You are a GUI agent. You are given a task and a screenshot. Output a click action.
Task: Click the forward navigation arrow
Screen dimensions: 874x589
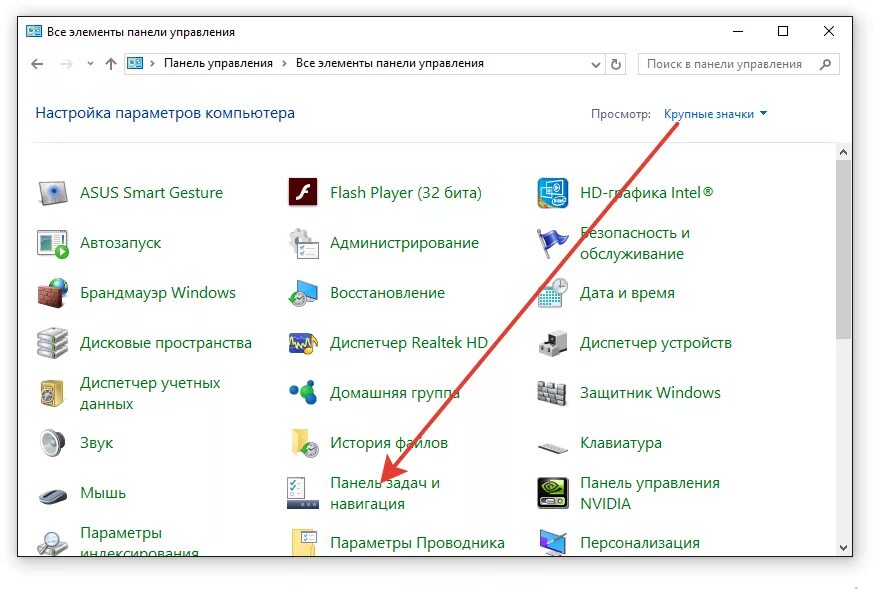tap(66, 64)
